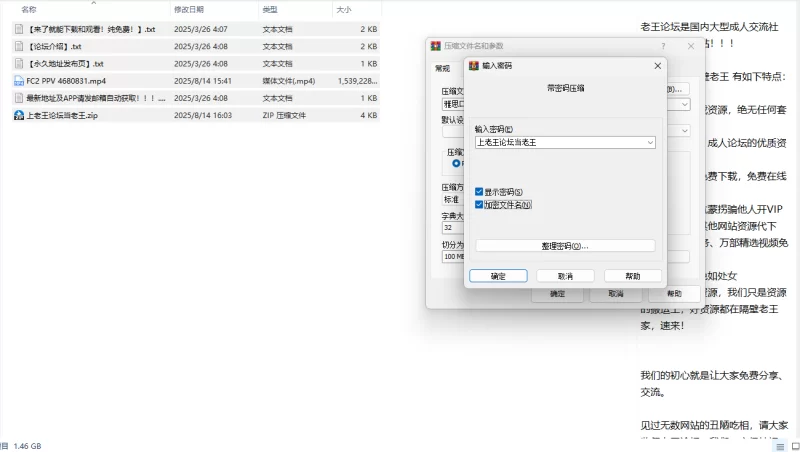Click the 带密码压缩 heading text

565,88
